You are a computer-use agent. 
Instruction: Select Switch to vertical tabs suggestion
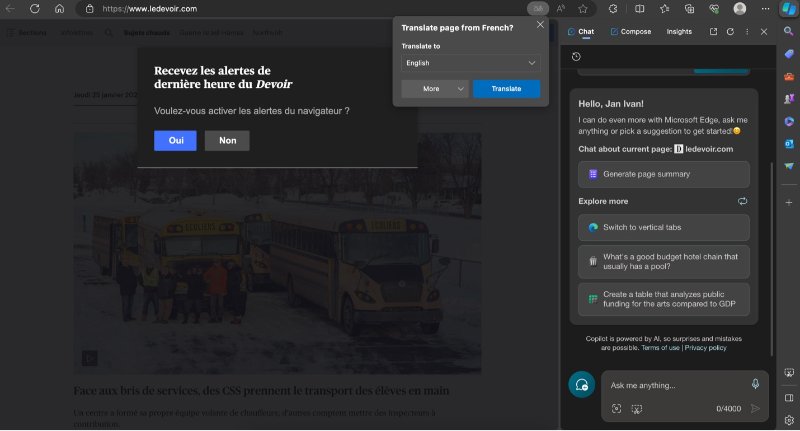tap(664, 227)
